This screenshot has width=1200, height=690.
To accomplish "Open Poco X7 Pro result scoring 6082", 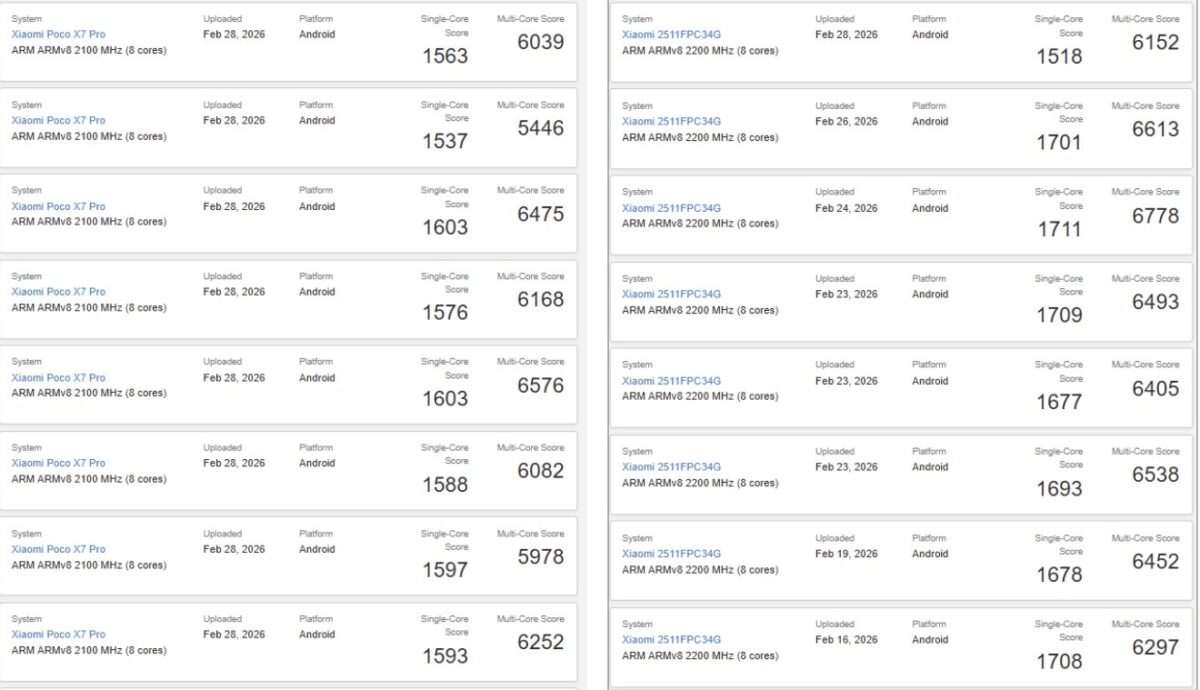I will (x=58, y=463).
